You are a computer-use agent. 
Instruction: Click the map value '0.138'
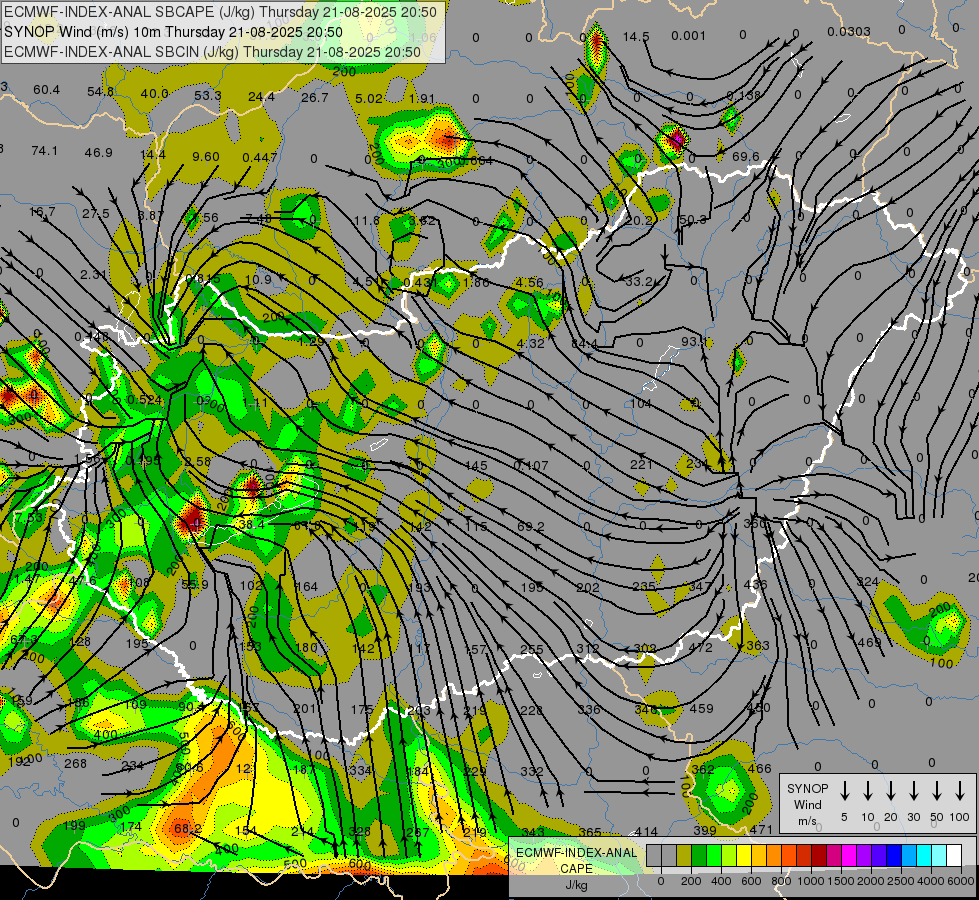(744, 95)
